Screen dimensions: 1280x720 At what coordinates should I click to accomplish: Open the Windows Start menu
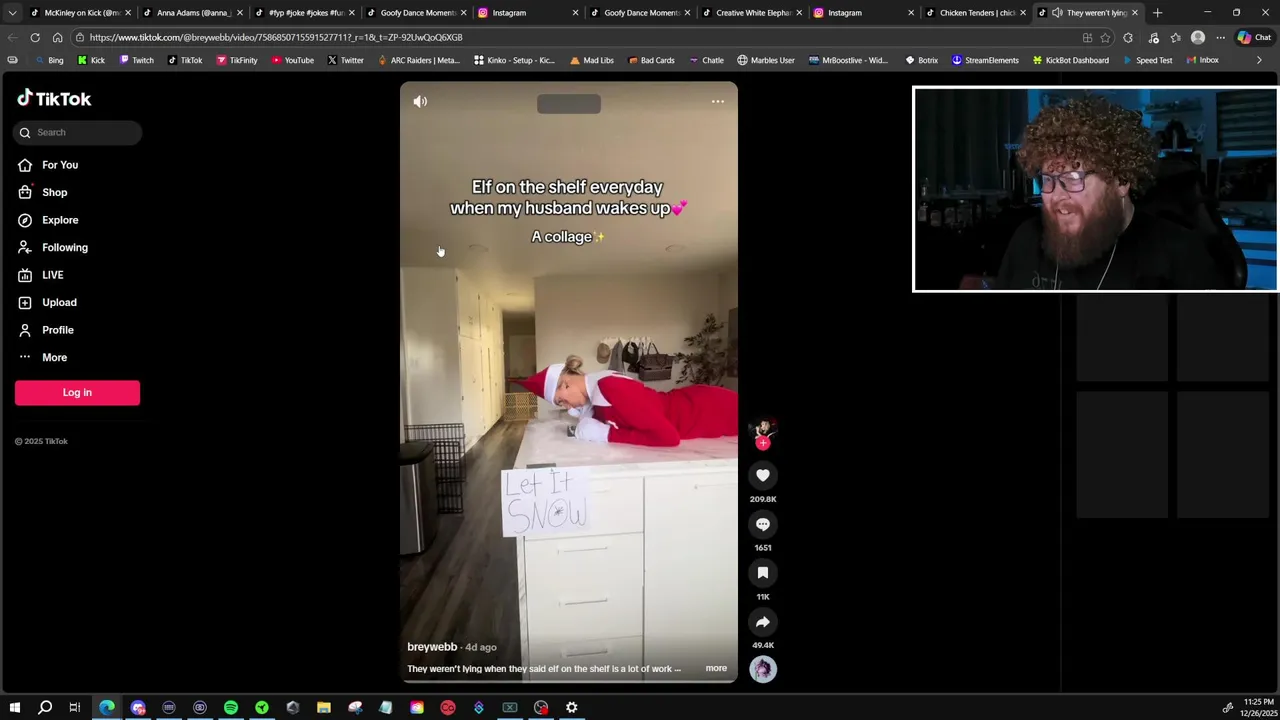click(14, 707)
